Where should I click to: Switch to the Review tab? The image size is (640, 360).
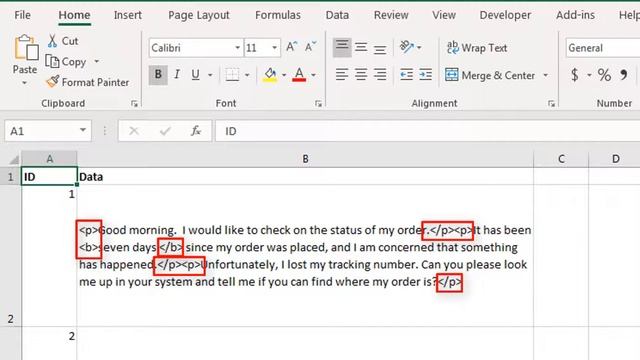(x=391, y=15)
